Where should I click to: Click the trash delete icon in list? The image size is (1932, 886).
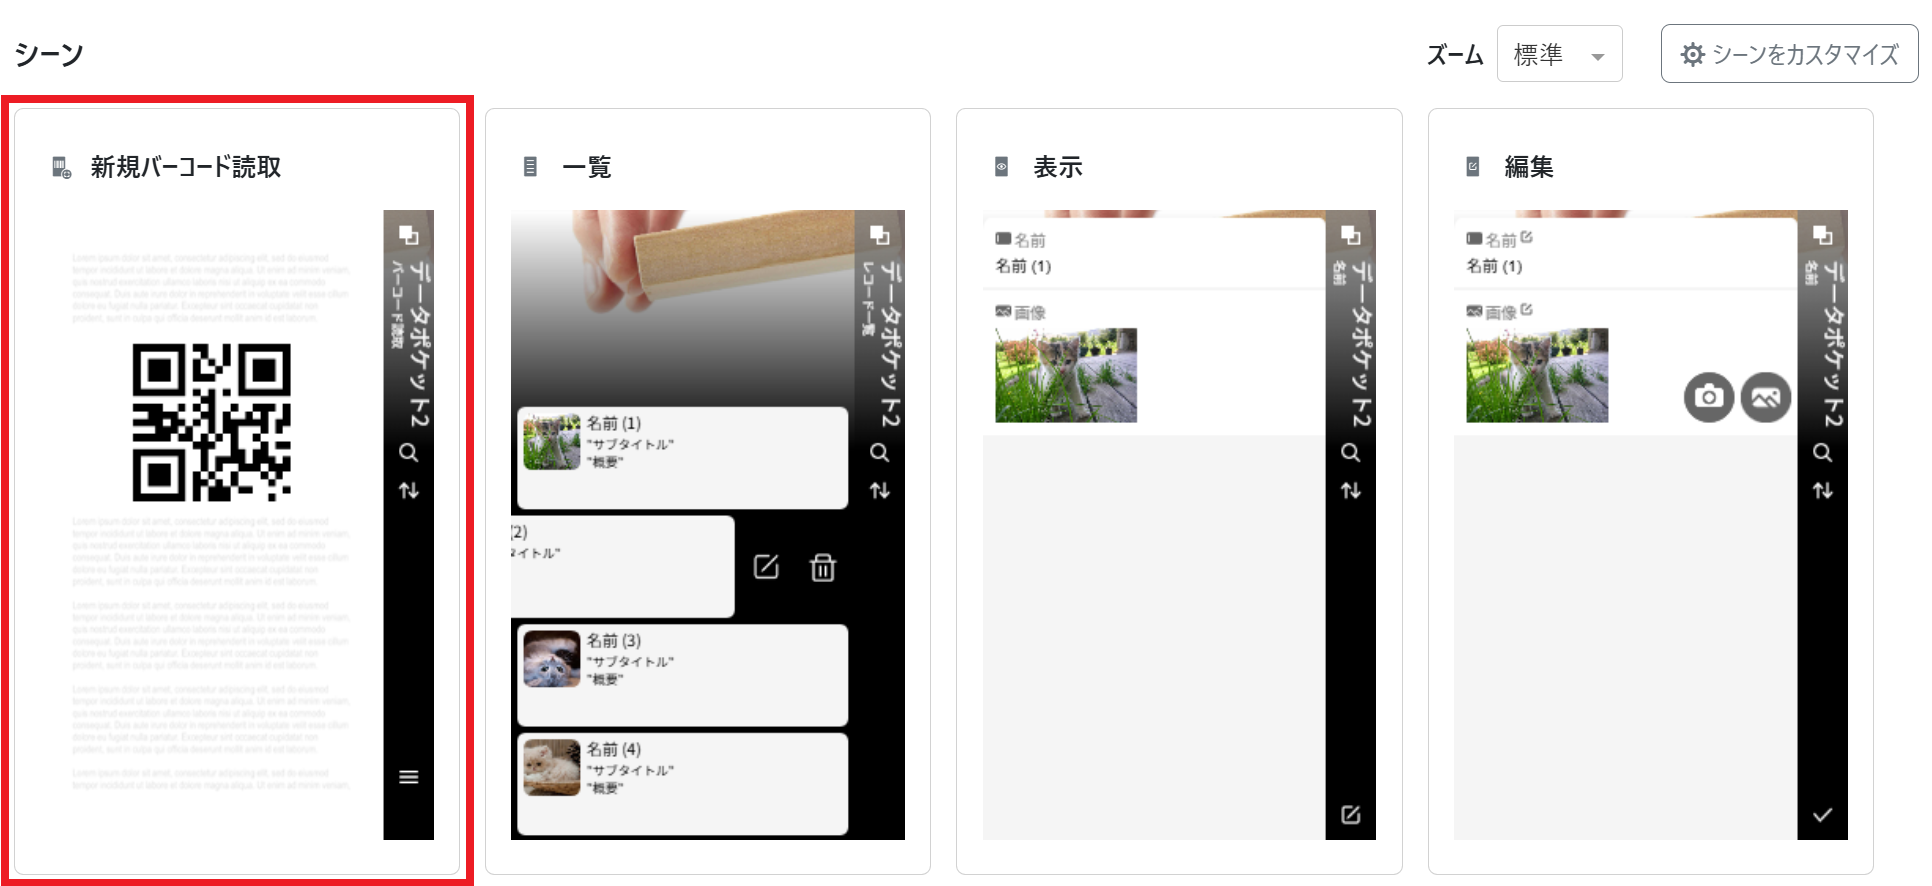pyautogui.click(x=823, y=568)
